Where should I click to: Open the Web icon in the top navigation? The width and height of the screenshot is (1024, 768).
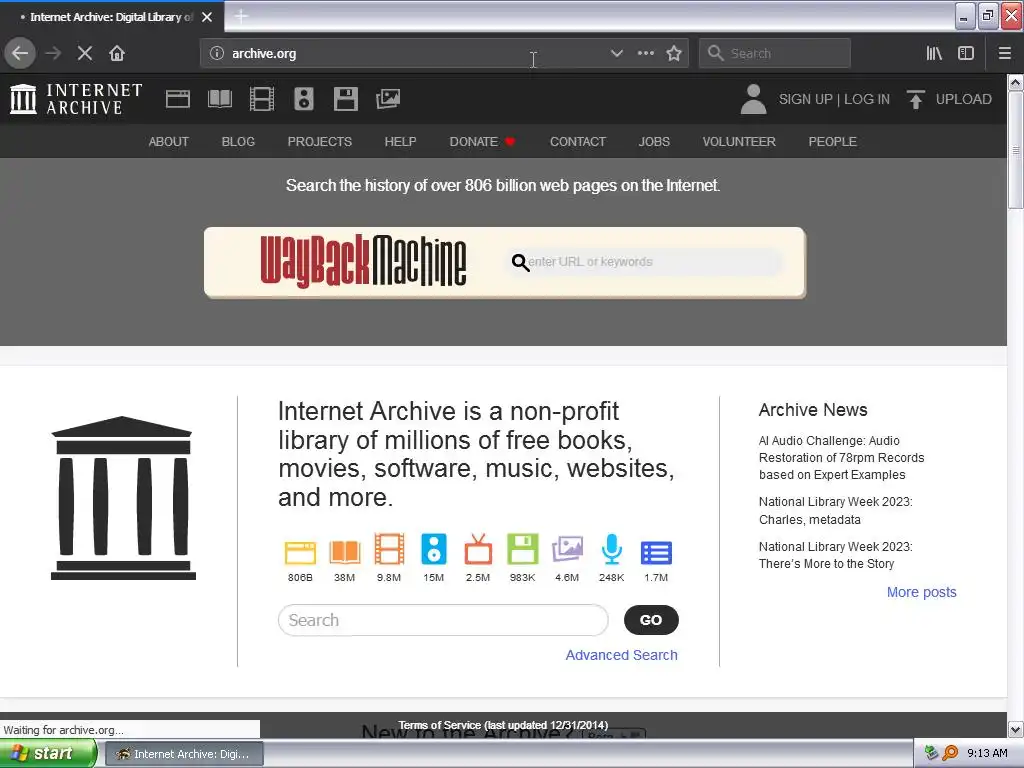[x=178, y=99]
